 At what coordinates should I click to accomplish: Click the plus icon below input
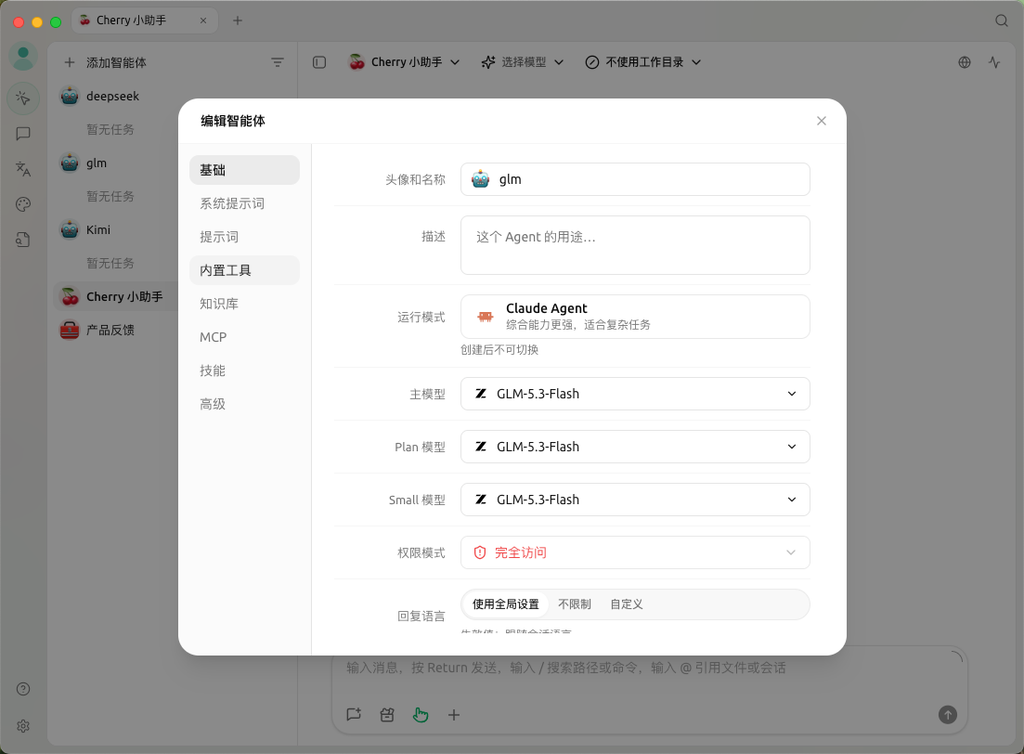454,715
